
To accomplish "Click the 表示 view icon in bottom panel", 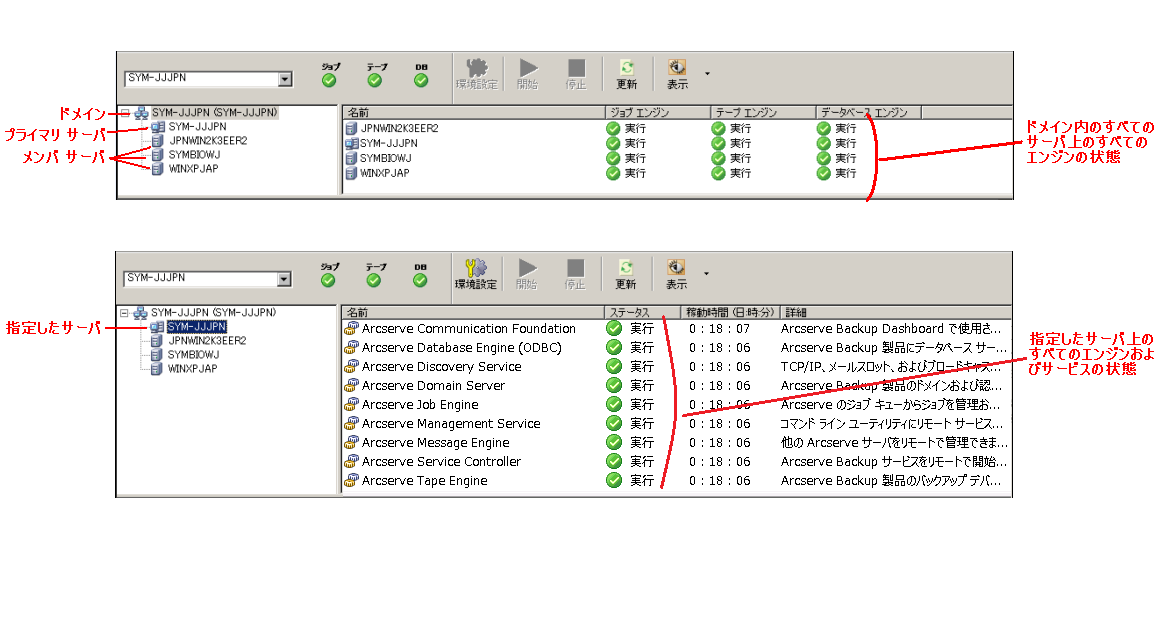I will [676, 268].
